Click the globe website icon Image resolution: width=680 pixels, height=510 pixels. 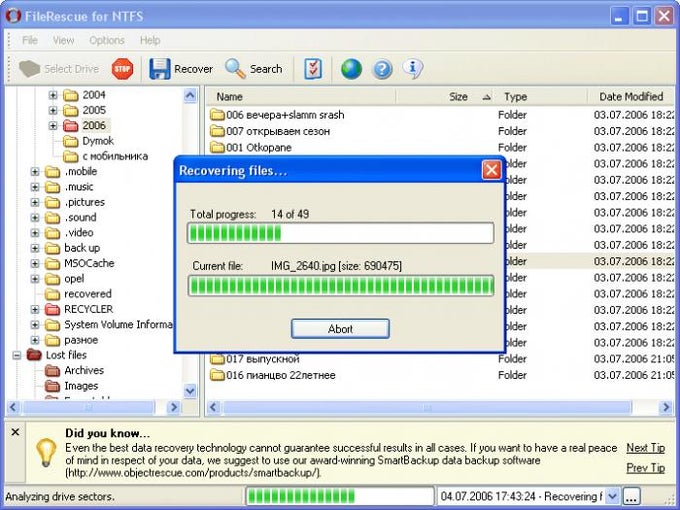pyautogui.click(x=351, y=69)
